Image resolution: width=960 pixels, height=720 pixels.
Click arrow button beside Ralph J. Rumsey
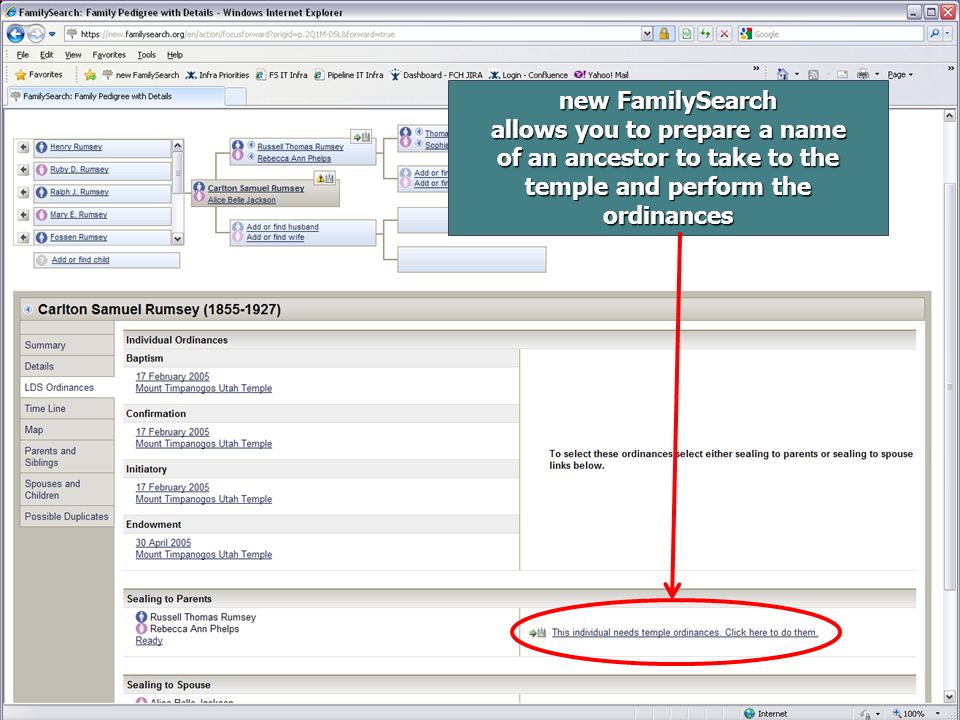click(23, 192)
